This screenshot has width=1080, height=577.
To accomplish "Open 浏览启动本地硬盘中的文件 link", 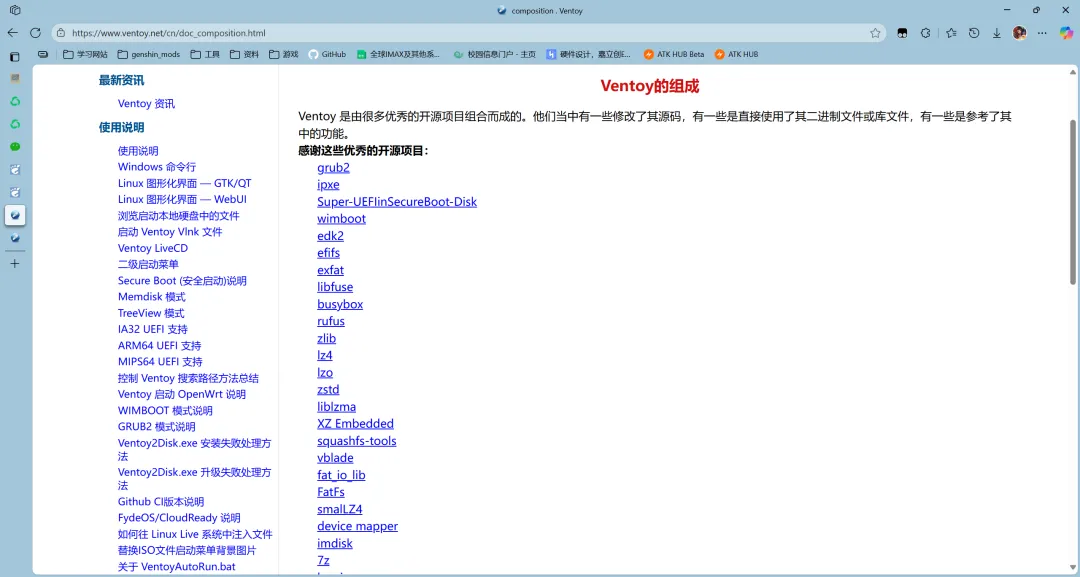I will (178, 216).
